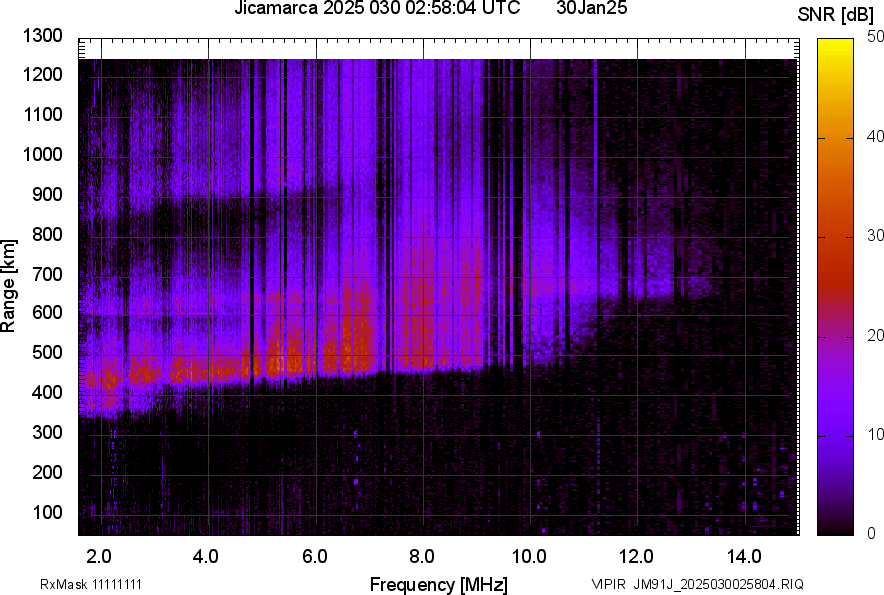Click the file name 'VIPIR JM91J_2025030025804.RIQ'

click(x=697, y=585)
